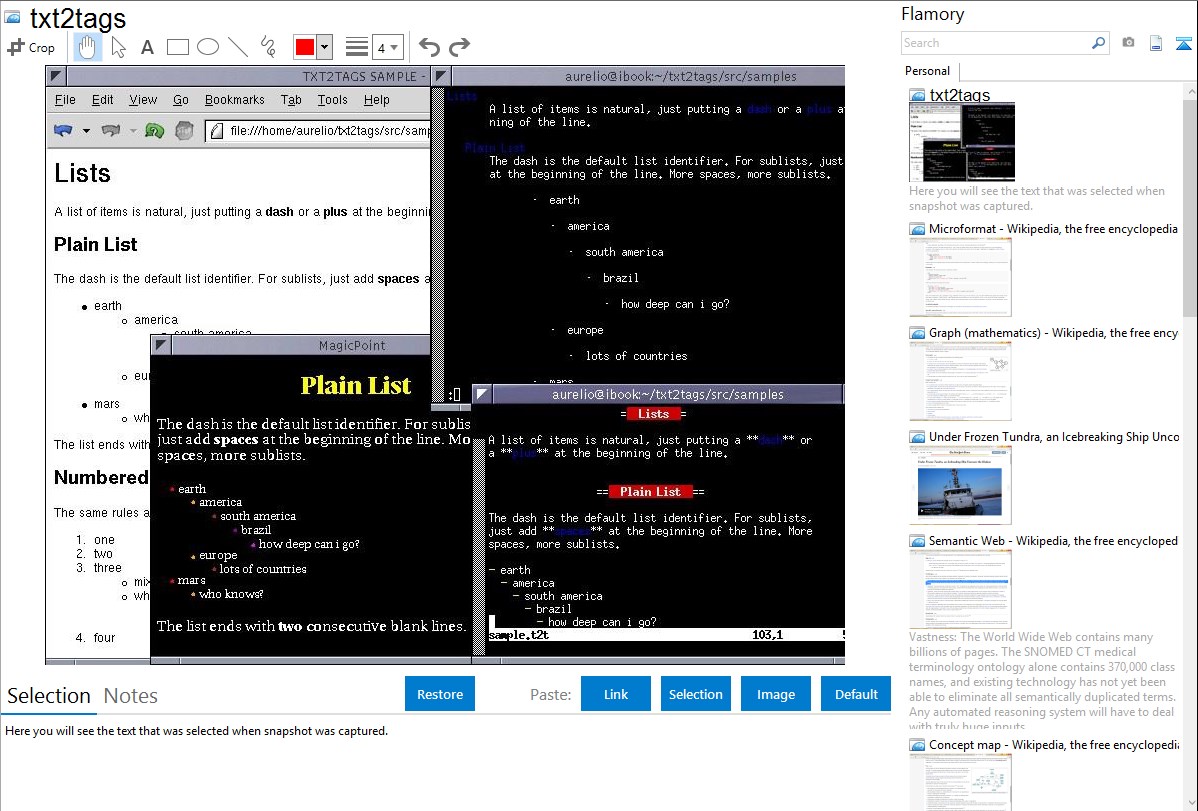
Task: Click the blue Back arrow in captured browser
Action: click(x=63, y=131)
